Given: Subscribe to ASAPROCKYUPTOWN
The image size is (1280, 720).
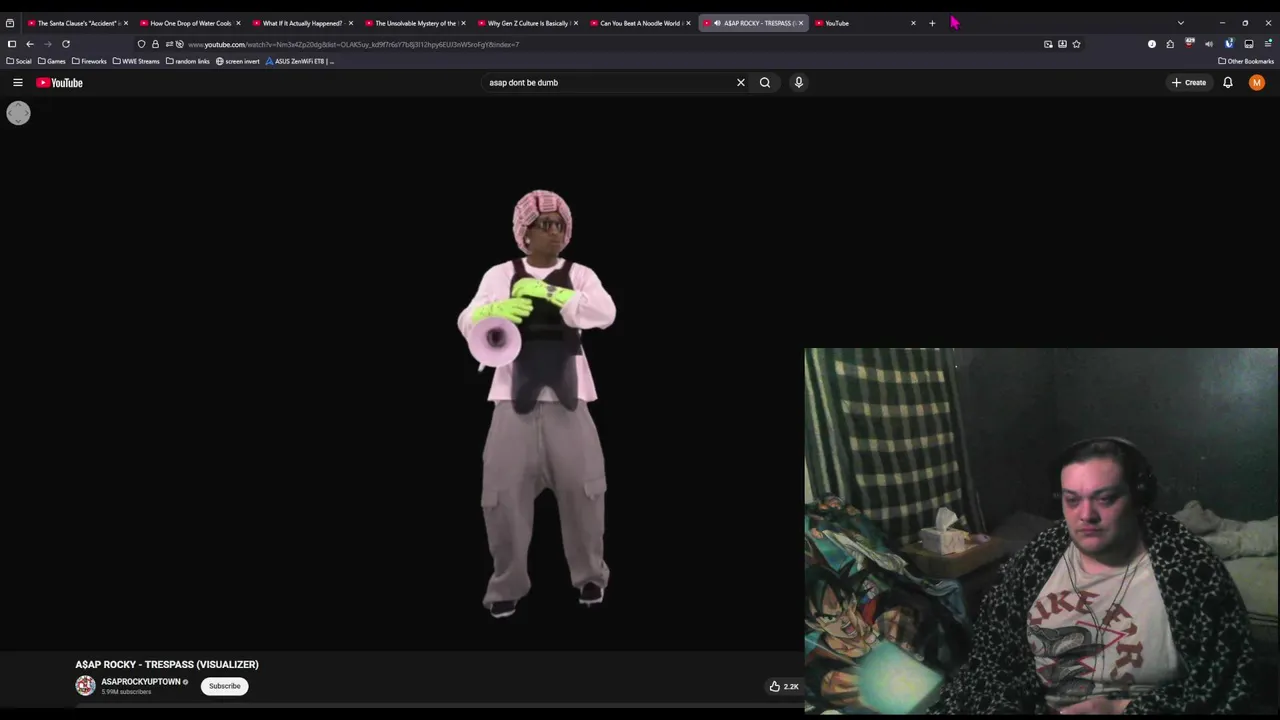Looking at the screenshot, I should point(225,686).
